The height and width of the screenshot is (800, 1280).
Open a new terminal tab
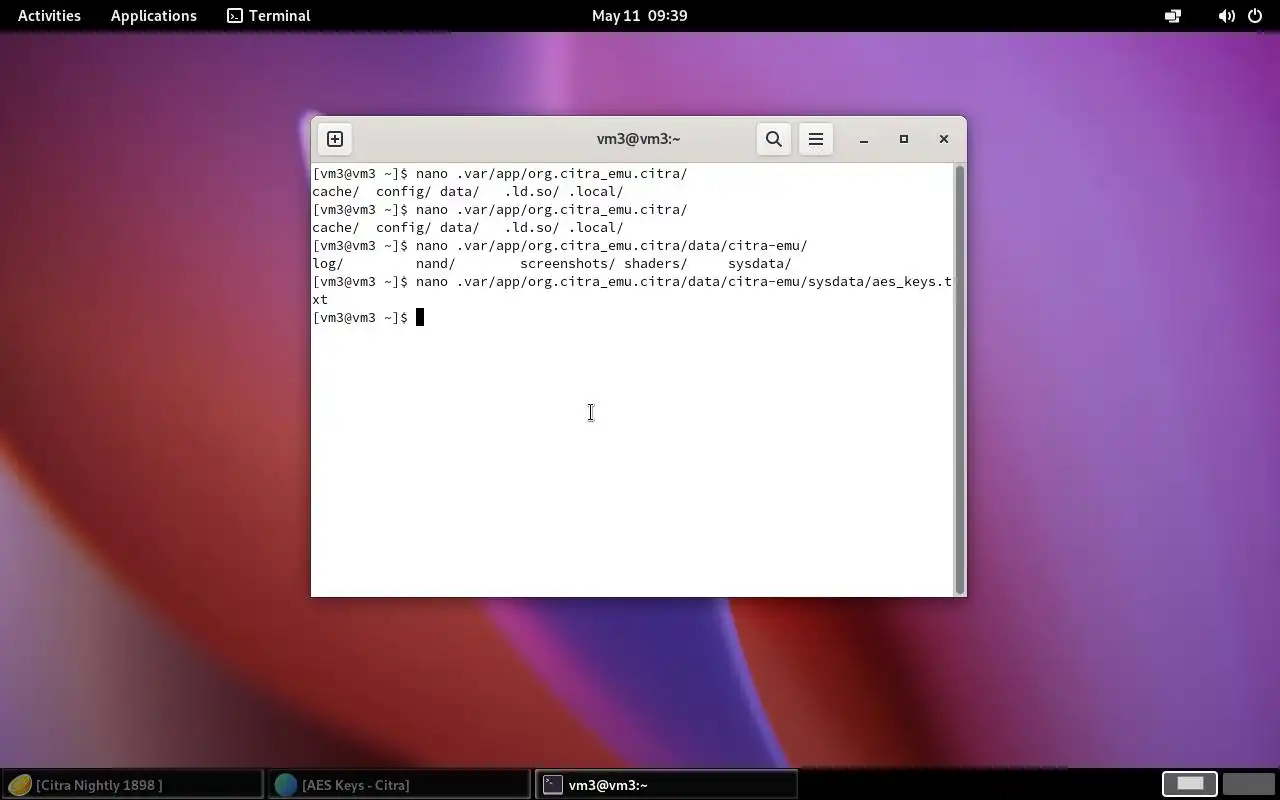pyautogui.click(x=335, y=139)
